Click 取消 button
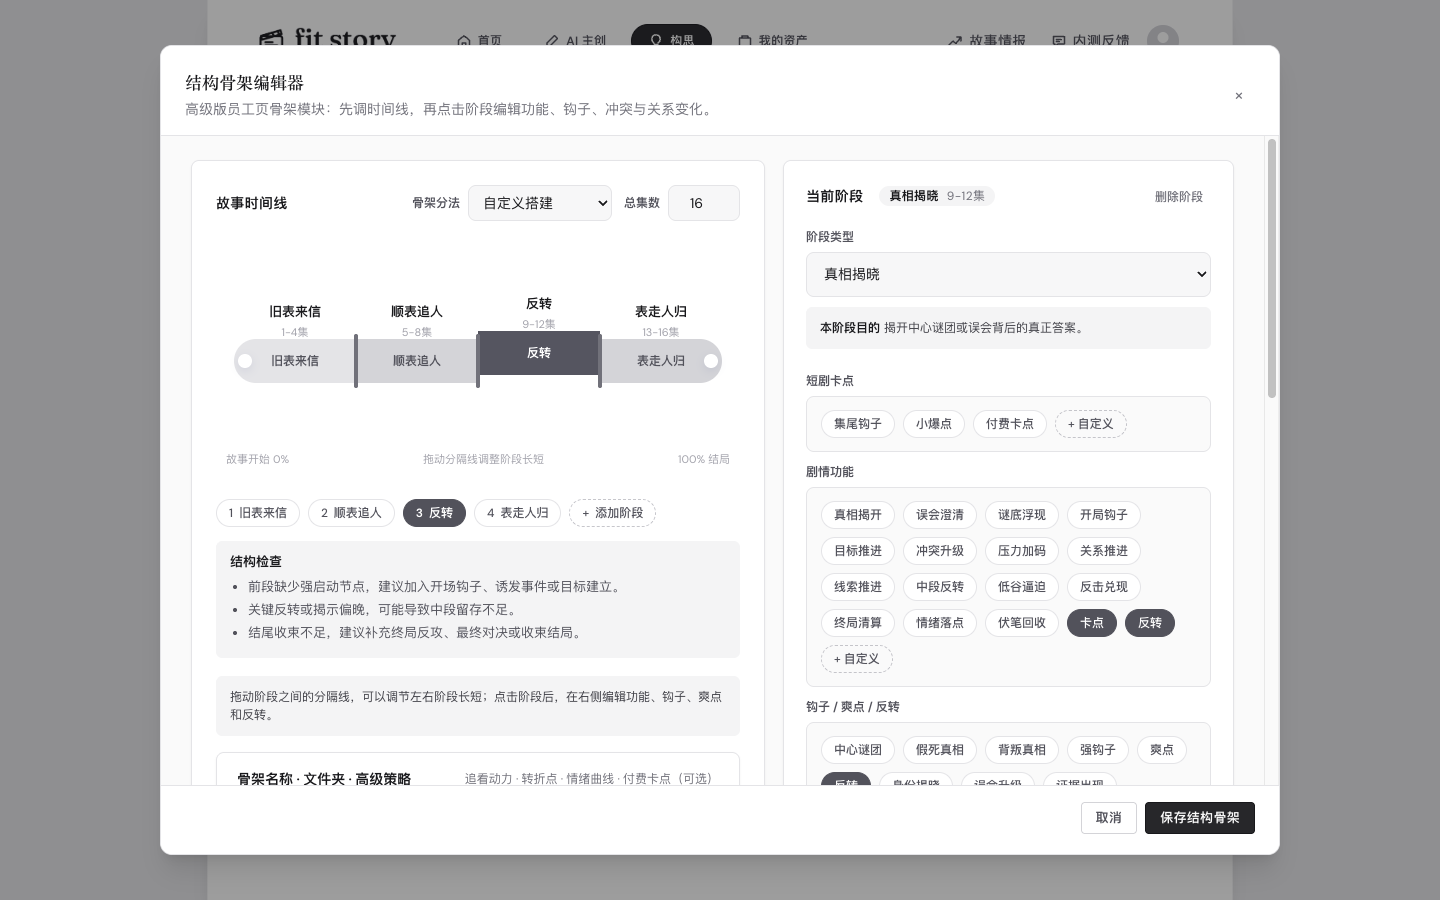Image resolution: width=1440 pixels, height=900 pixels. (1109, 818)
